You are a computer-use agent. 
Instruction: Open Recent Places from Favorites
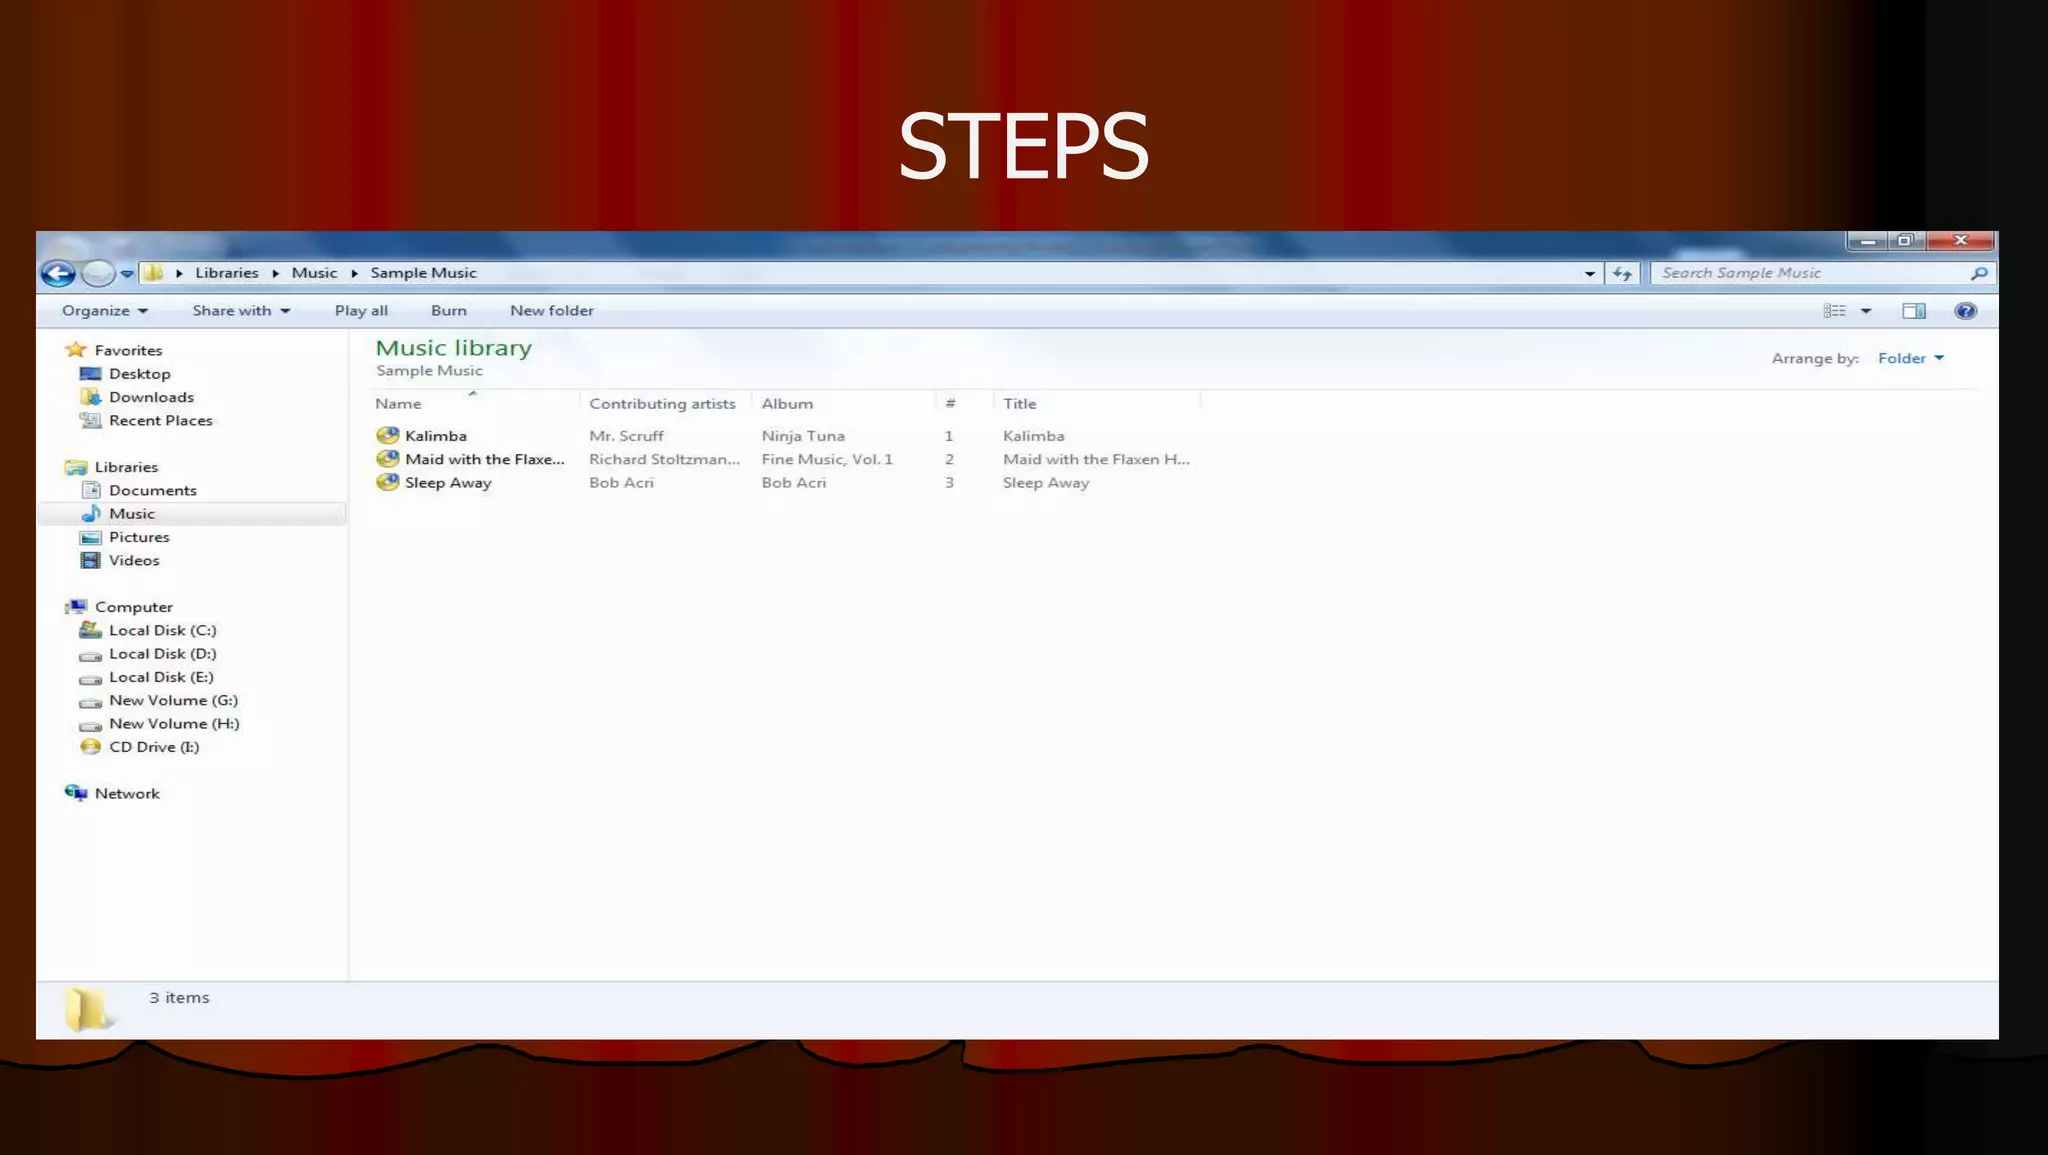click(161, 421)
